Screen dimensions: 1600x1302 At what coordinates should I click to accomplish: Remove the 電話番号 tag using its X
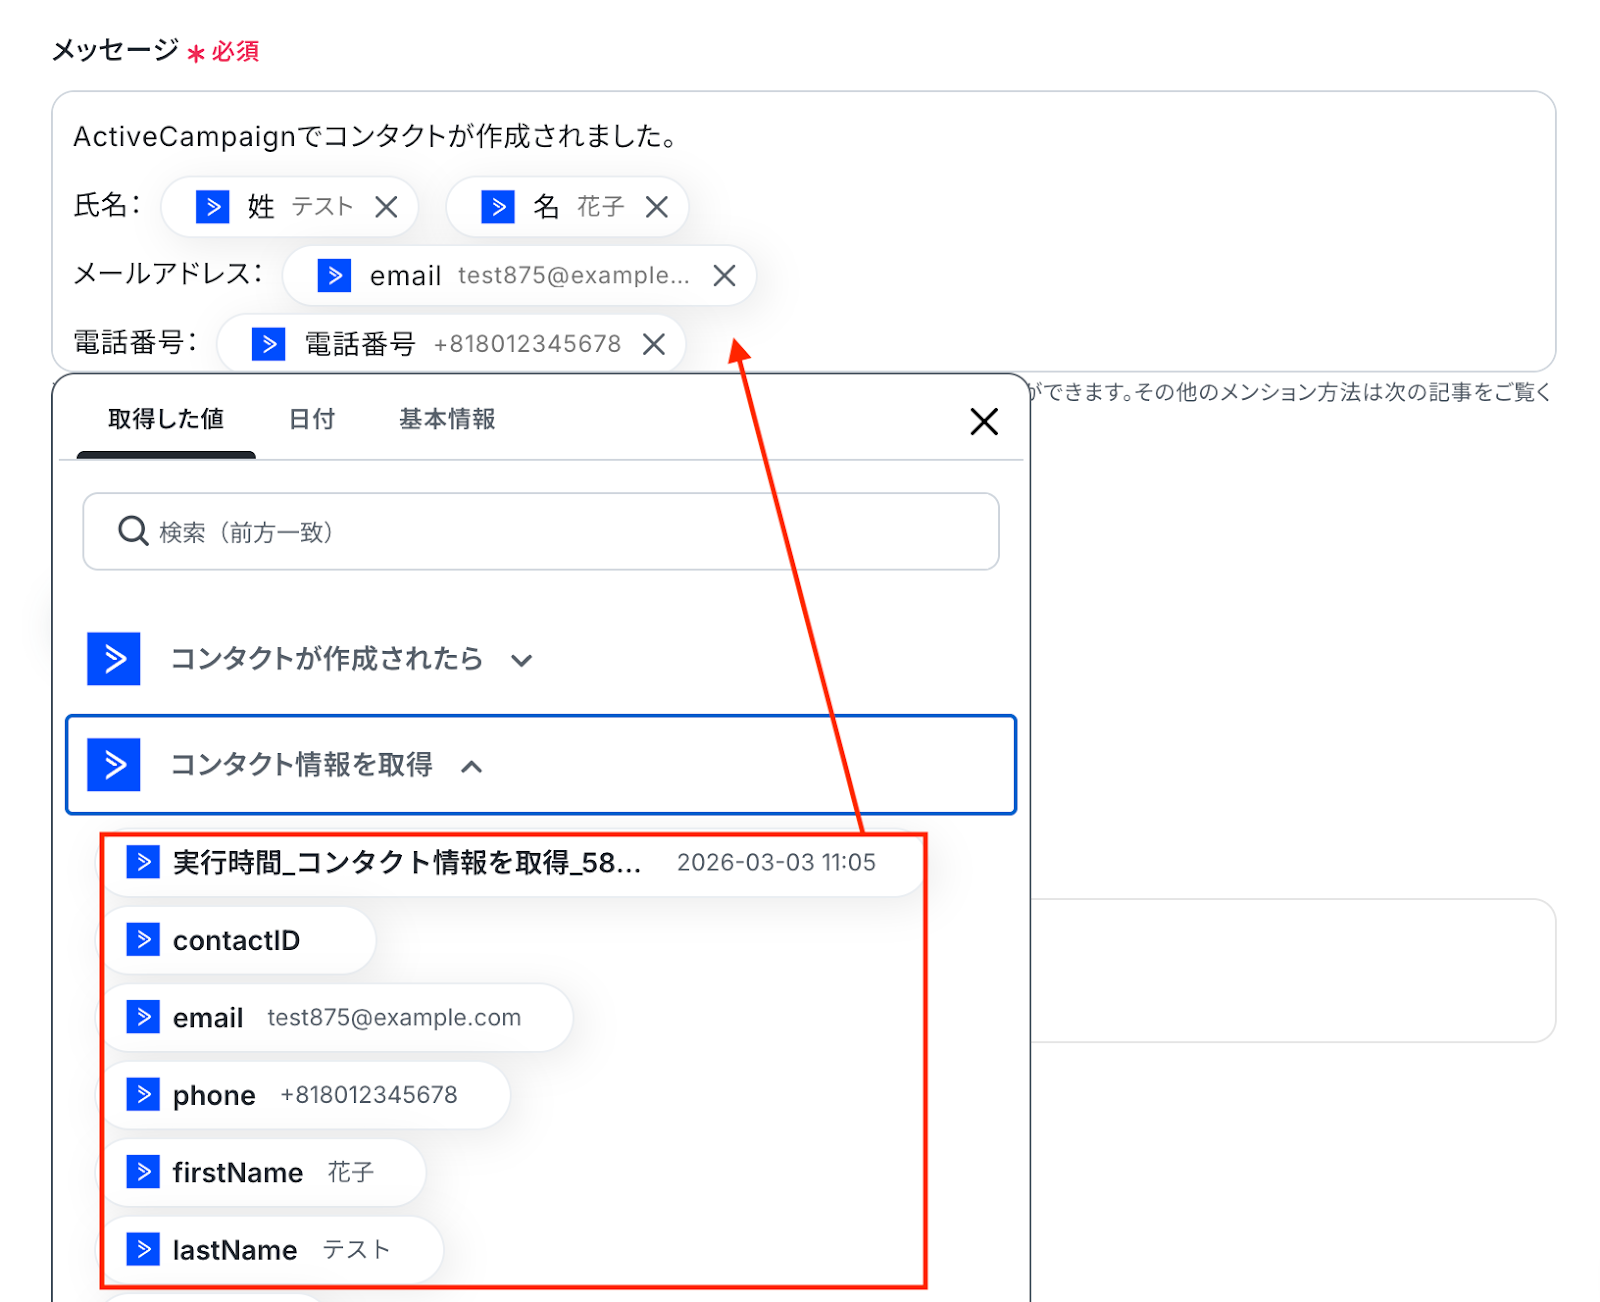pyautogui.click(x=654, y=345)
